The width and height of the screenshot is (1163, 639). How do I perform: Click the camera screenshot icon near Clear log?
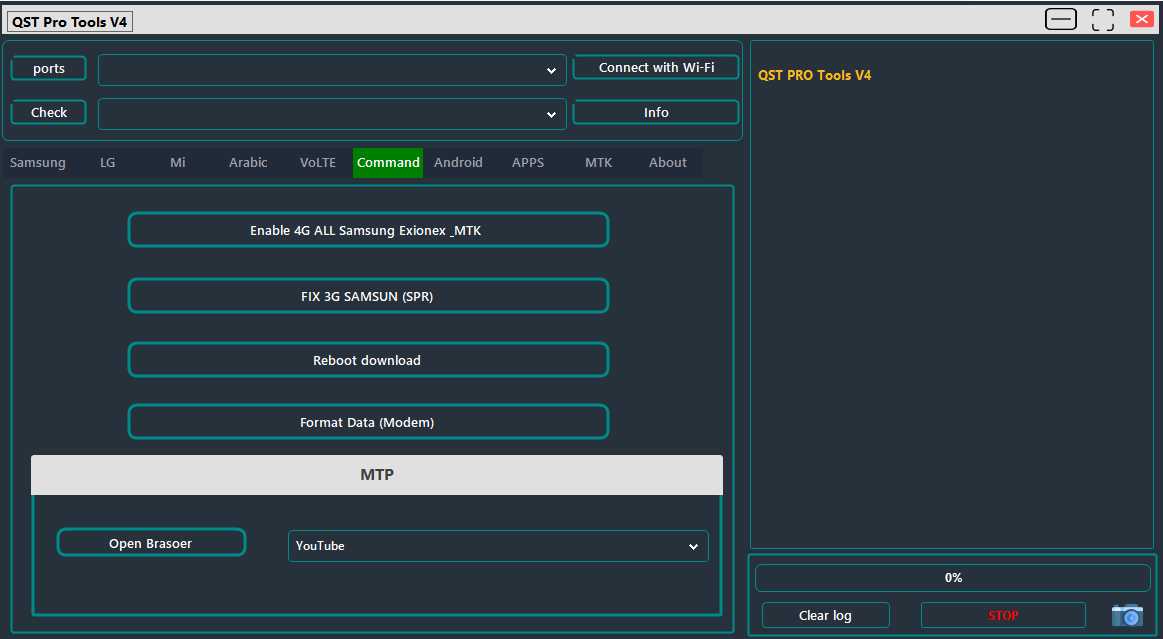1127,615
